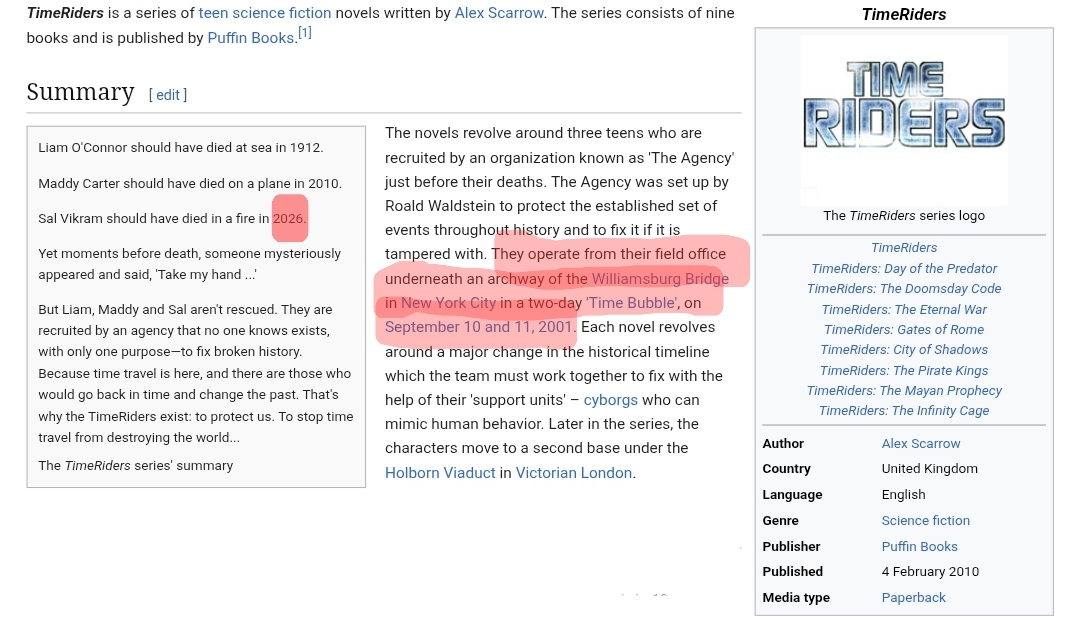Image resolution: width=1079 pixels, height=623 pixels.
Task: Open TimeRiders: The Mayan Prophecy
Action: click(904, 390)
